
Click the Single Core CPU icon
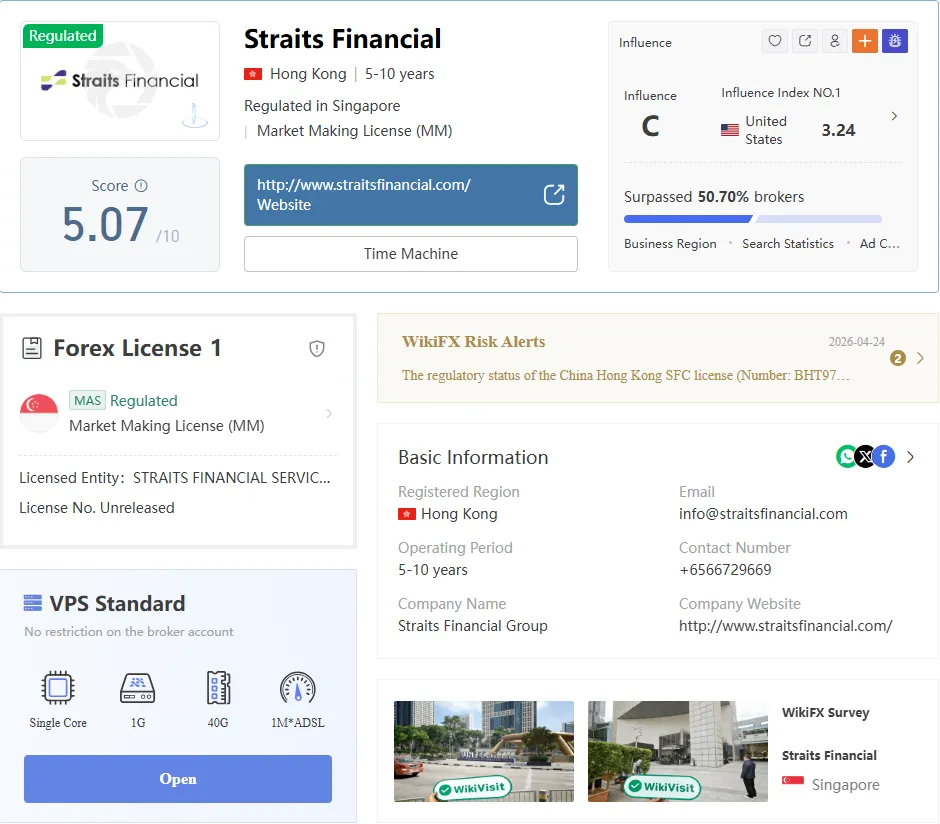pos(58,687)
